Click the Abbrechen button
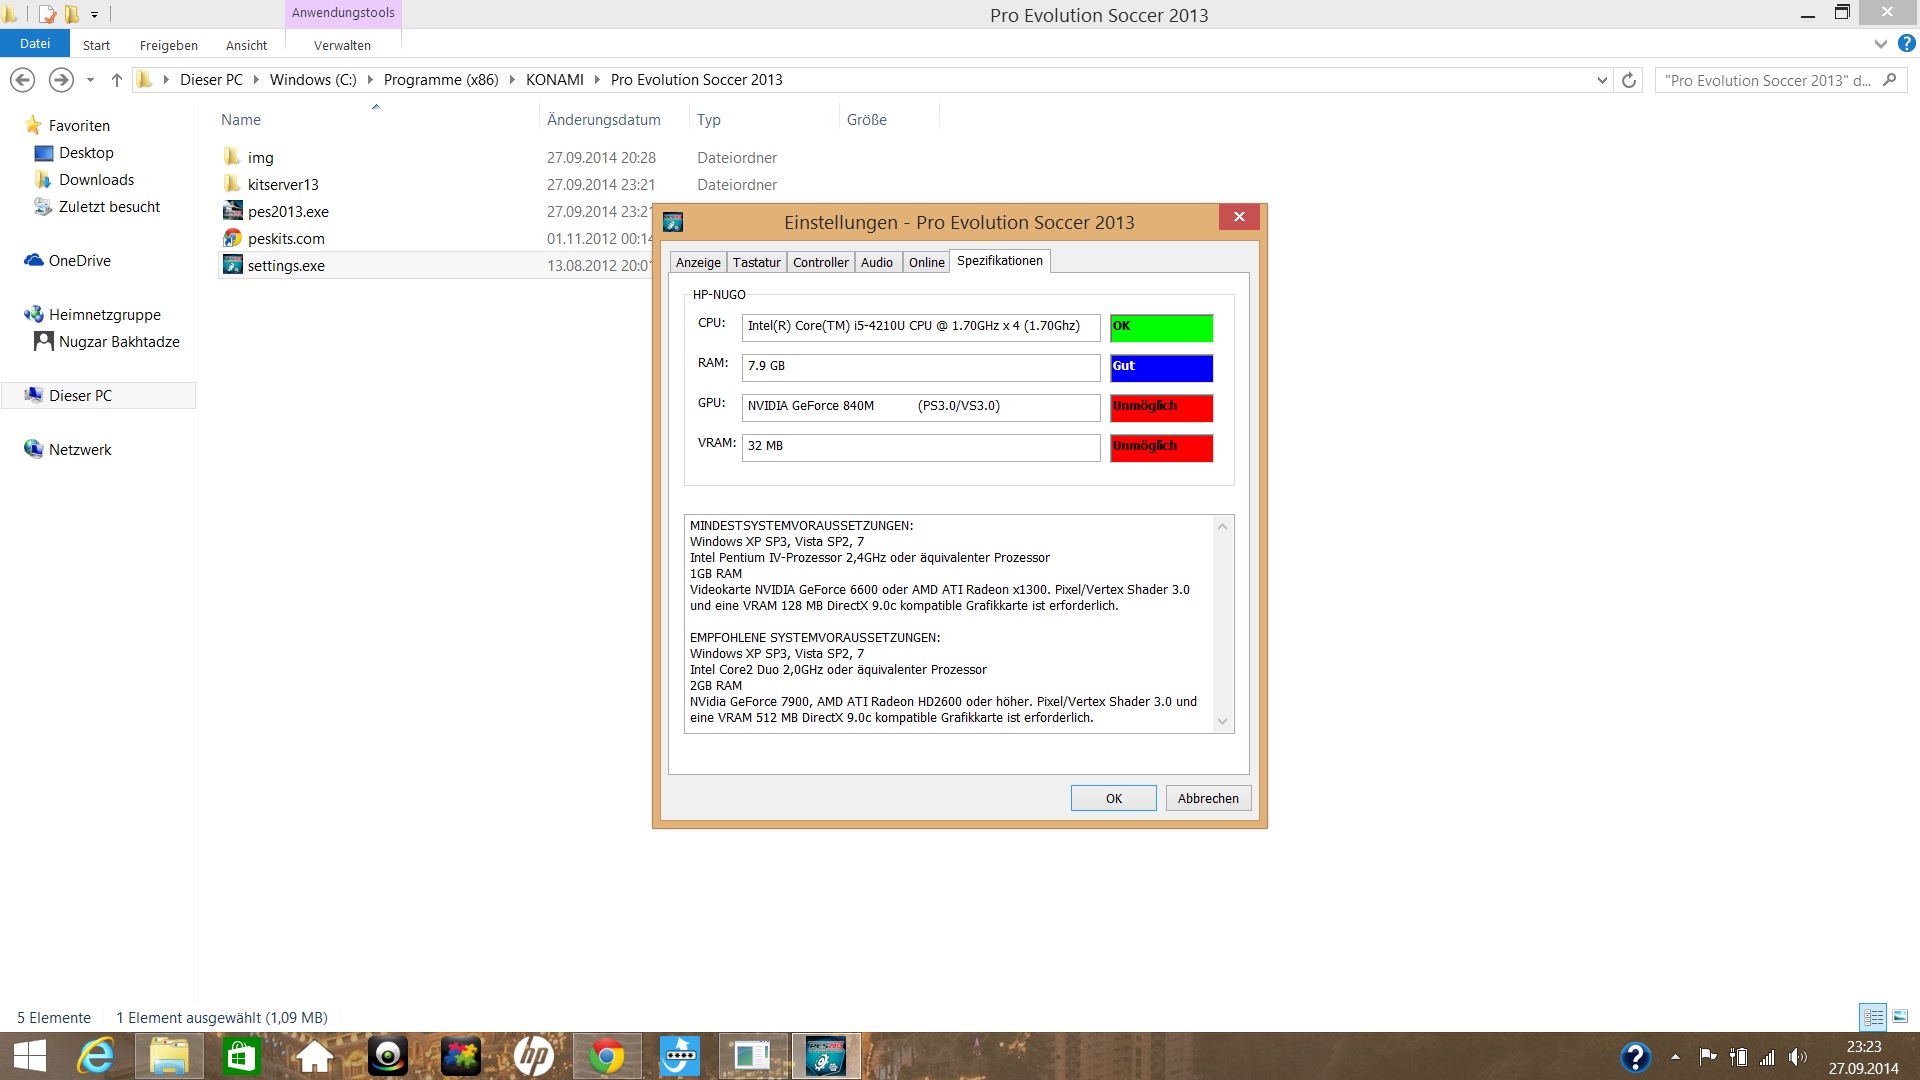1920x1080 pixels. 1207,798
